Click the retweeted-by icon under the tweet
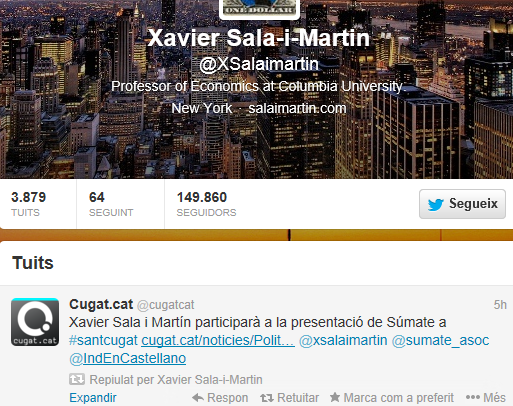This screenshot has width=513, height=406. (77, 379)
